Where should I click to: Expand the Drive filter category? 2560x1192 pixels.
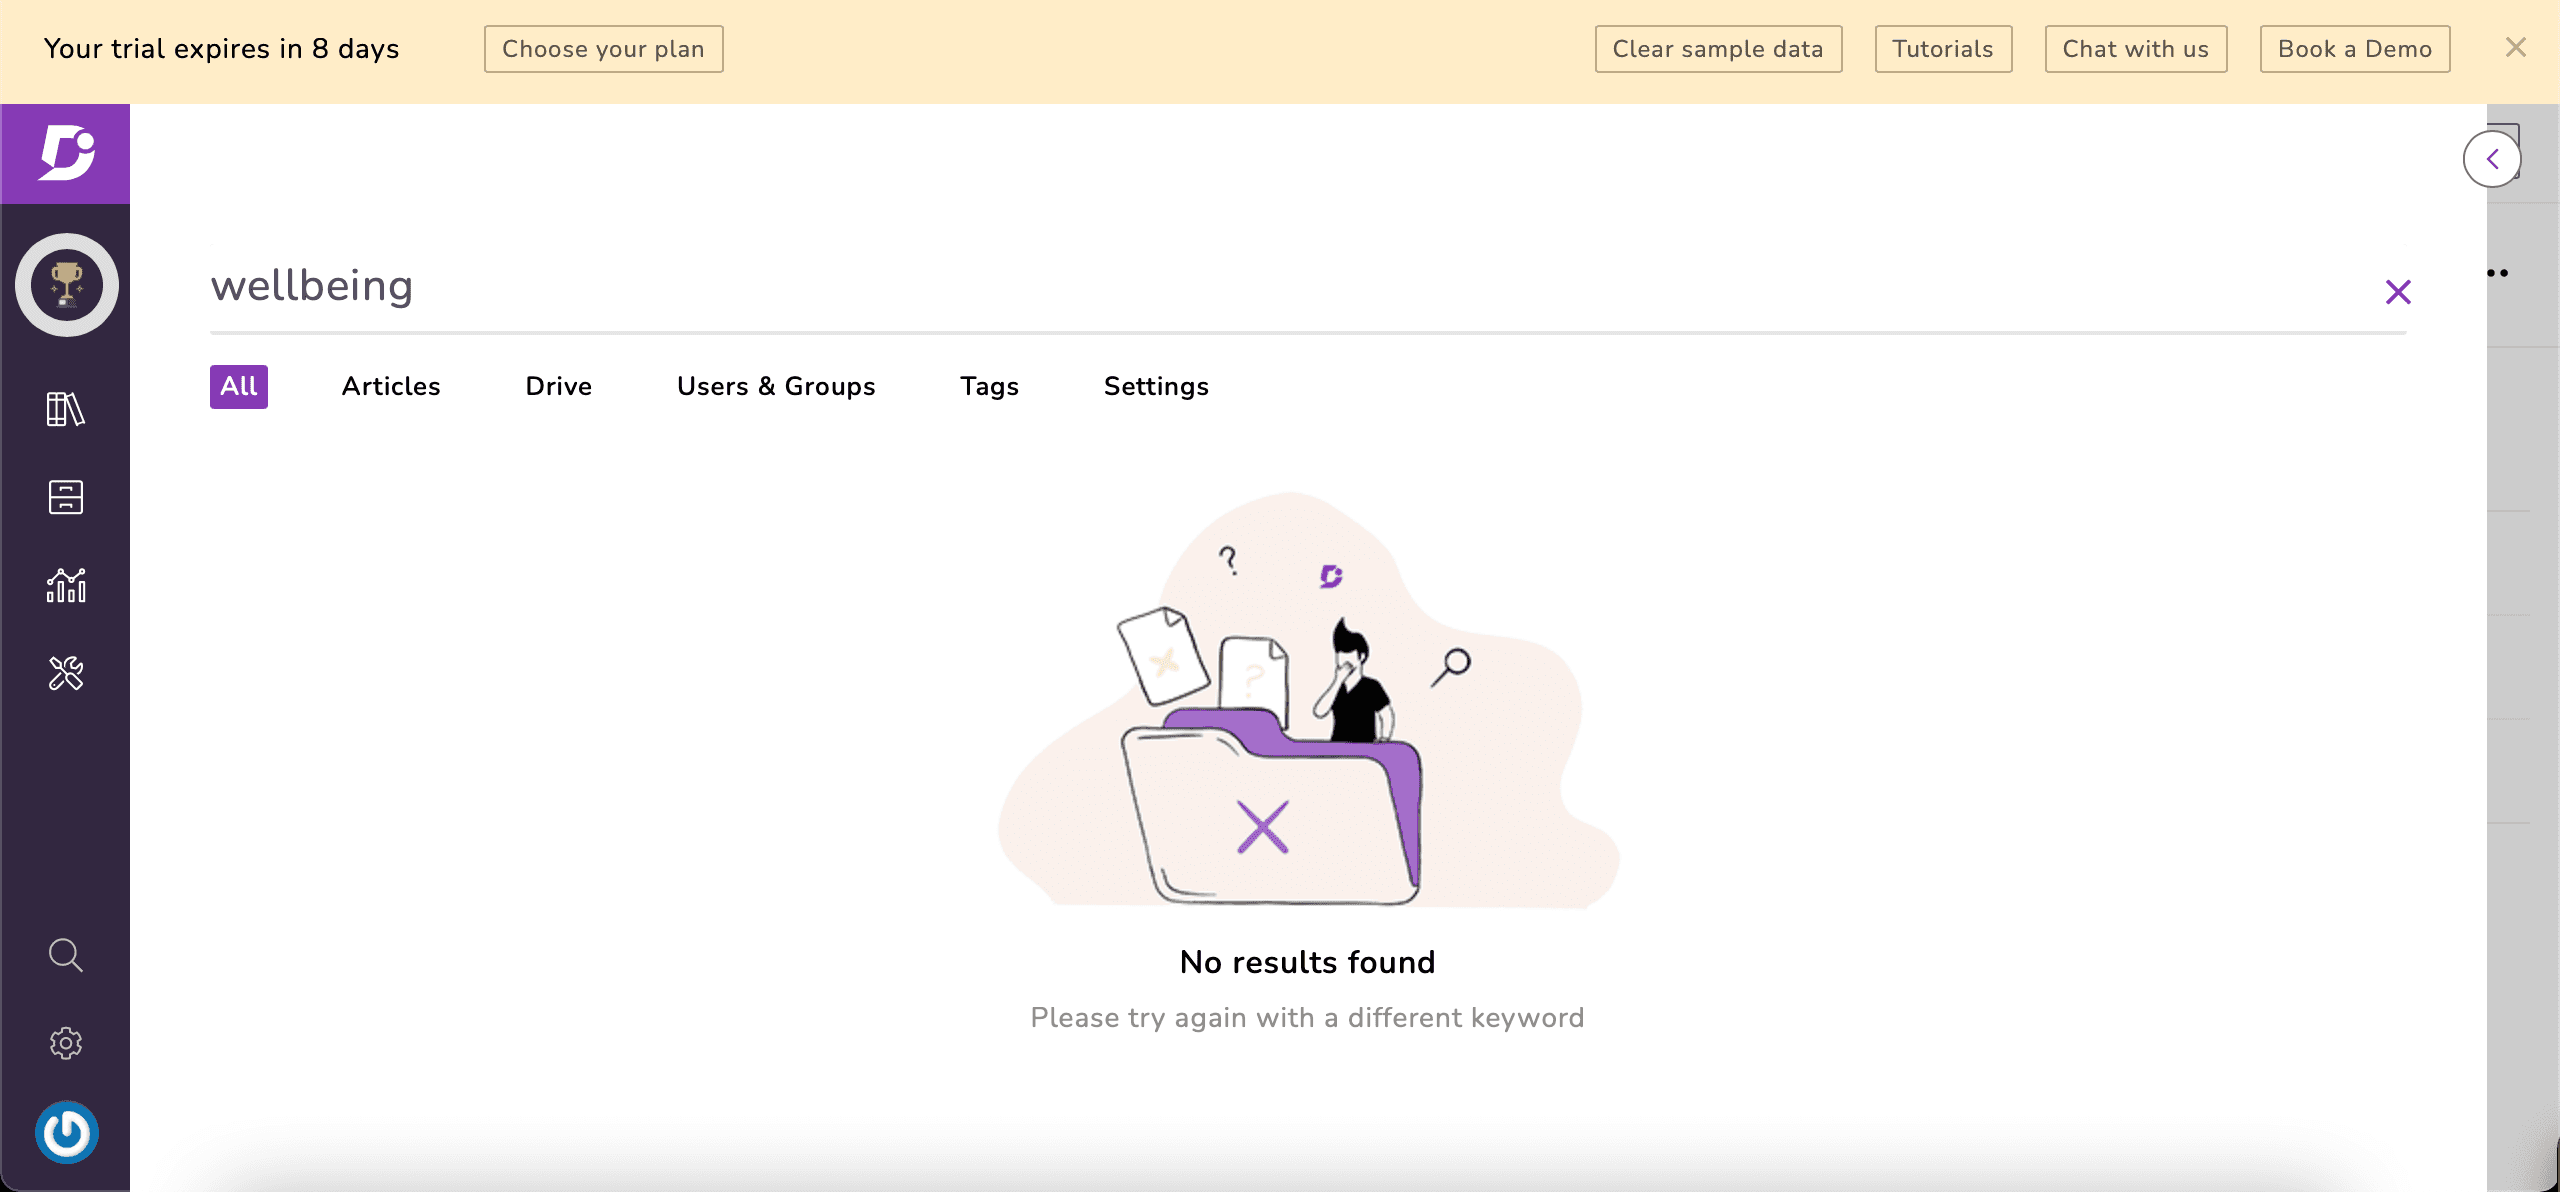coord(558,385)
